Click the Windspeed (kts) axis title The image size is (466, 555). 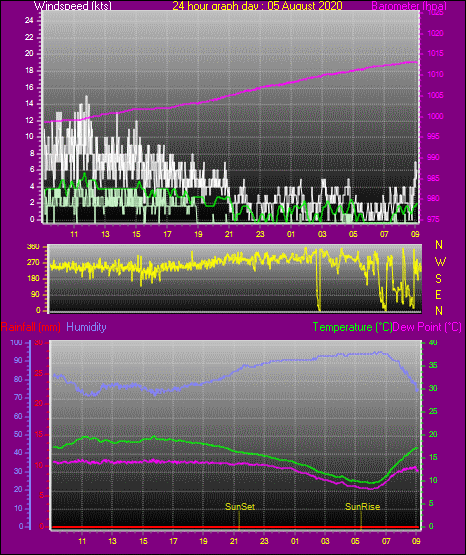[73, 6]
